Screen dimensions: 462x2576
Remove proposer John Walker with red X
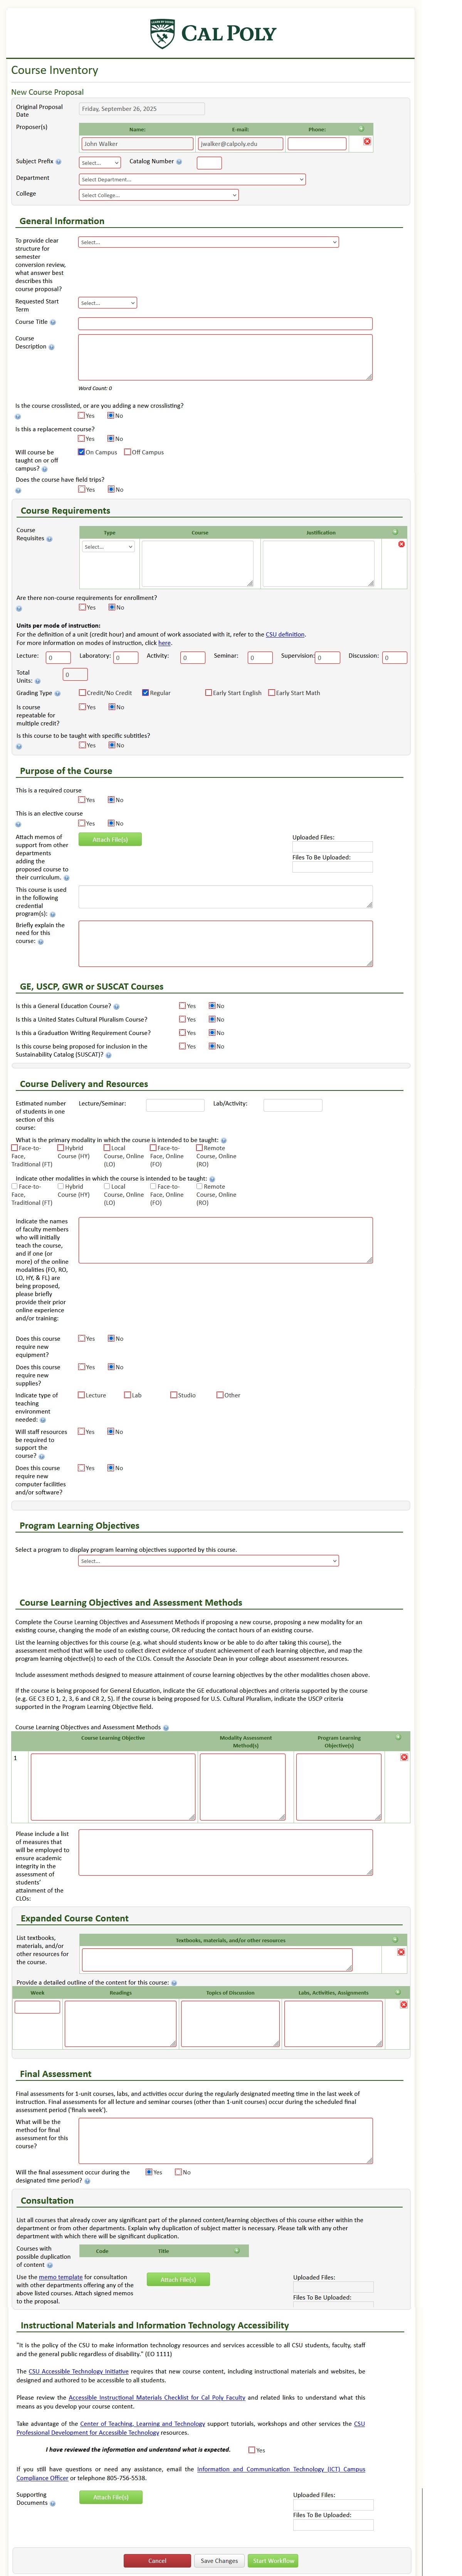point(366,142)
